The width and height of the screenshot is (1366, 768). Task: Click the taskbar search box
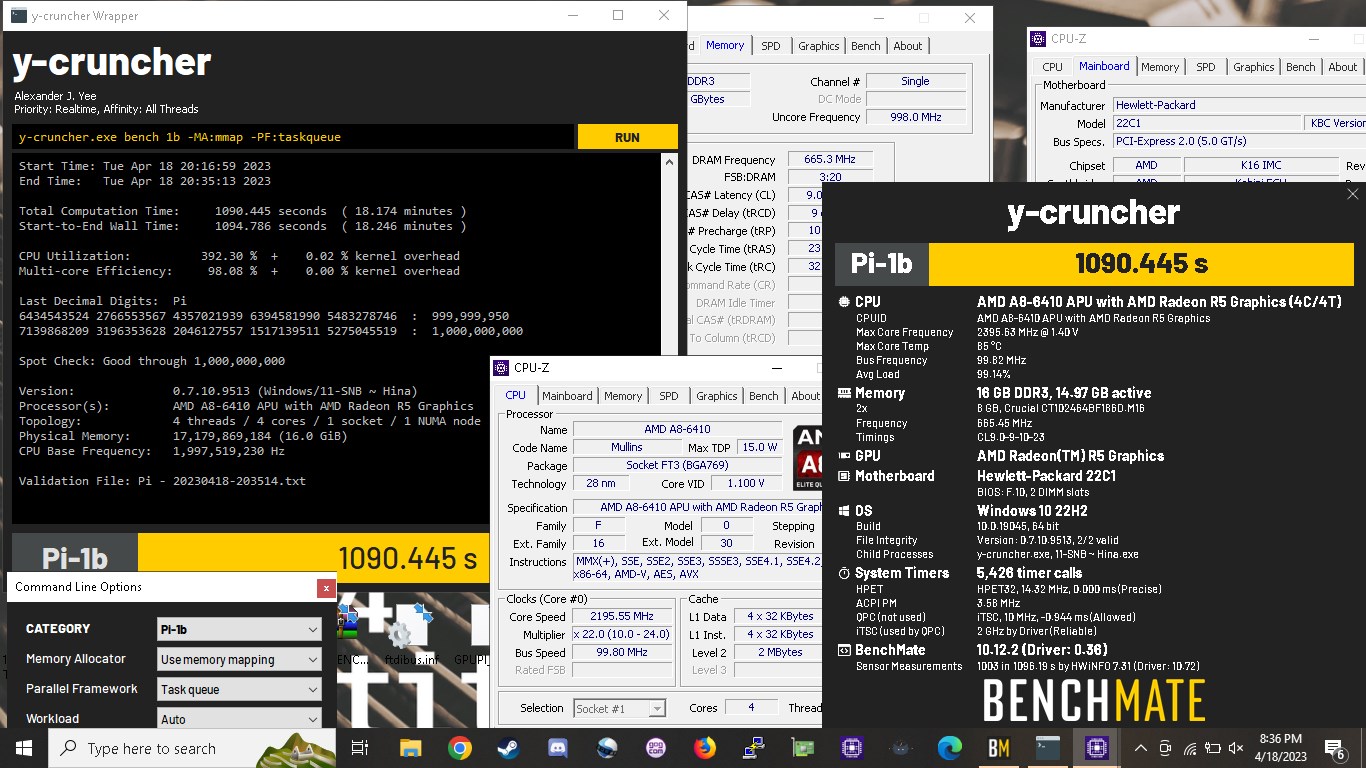(x=193, y=748)
